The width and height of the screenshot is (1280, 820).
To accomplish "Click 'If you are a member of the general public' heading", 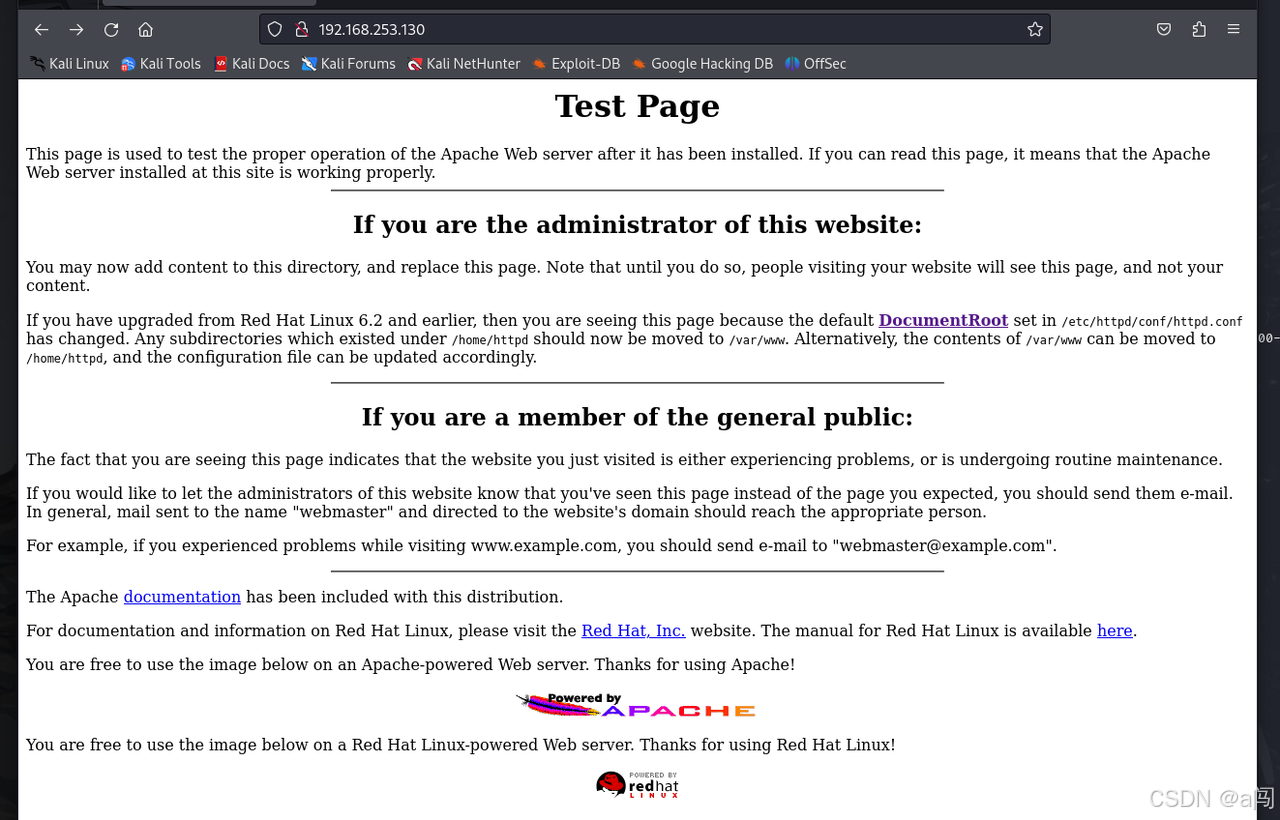I will (x=637, y=417).
